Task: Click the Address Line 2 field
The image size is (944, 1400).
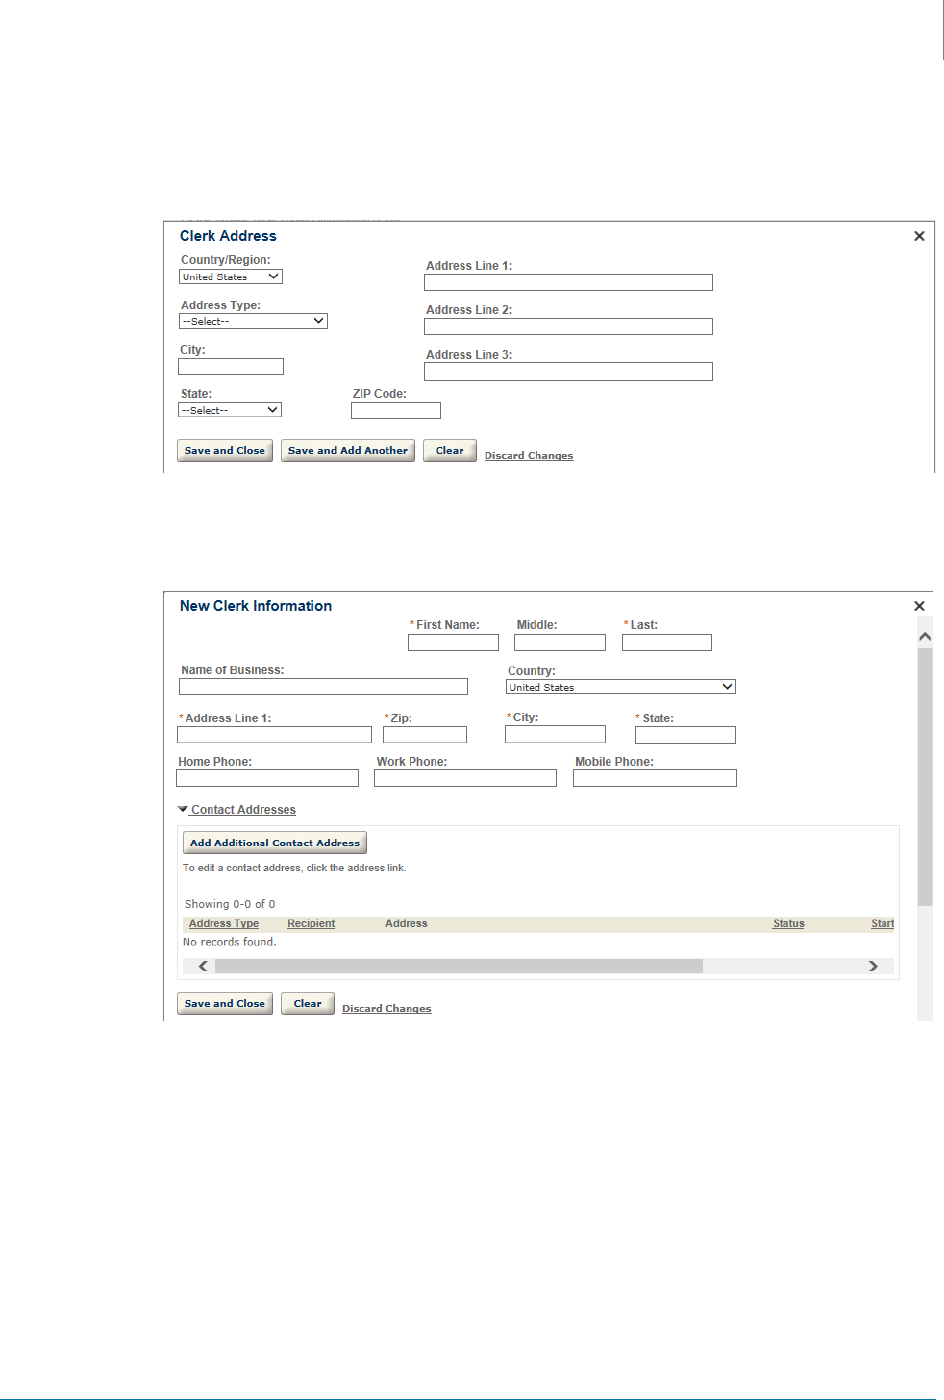Action: (x=568, y=327)
